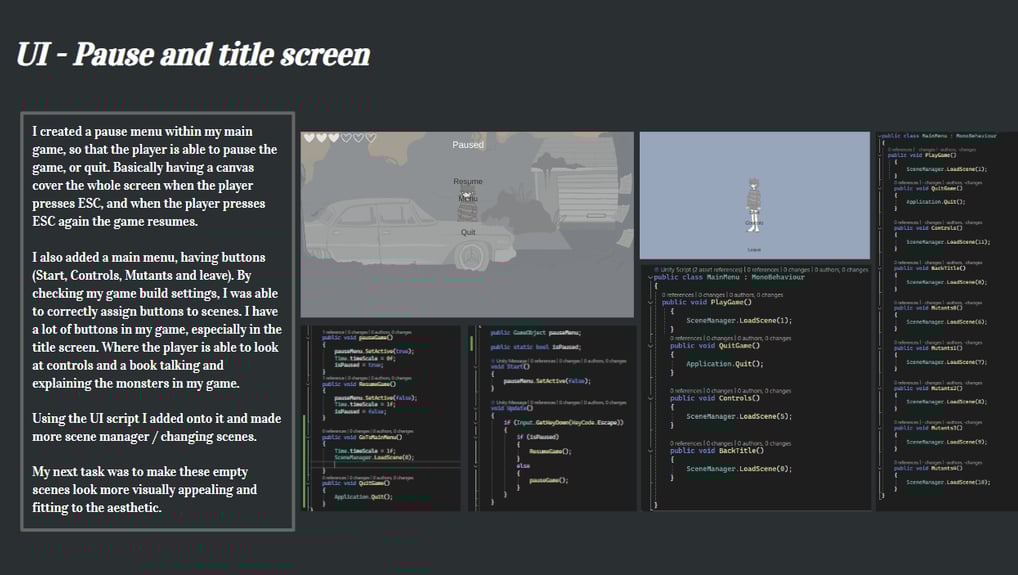Click the last empty heart icon

(371, 138)
